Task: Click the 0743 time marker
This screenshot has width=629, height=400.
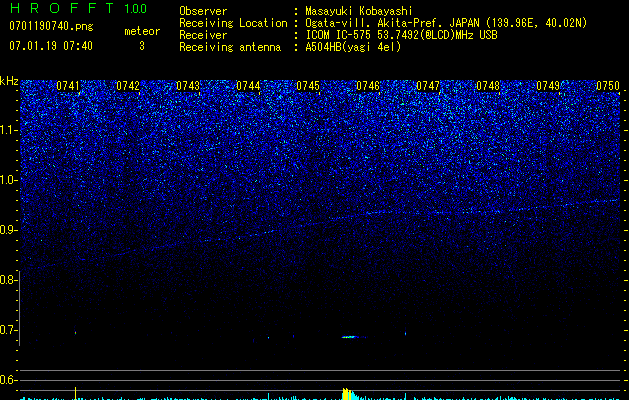Action: [x=188, y=86]
